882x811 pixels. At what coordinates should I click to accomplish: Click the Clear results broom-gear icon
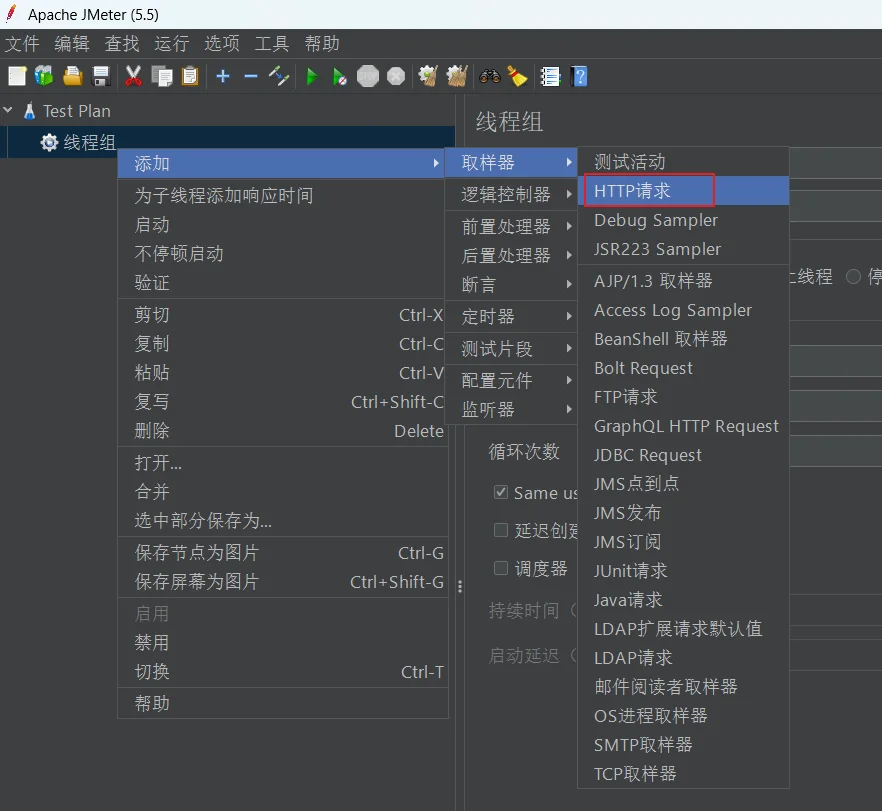tap(428, 76)
